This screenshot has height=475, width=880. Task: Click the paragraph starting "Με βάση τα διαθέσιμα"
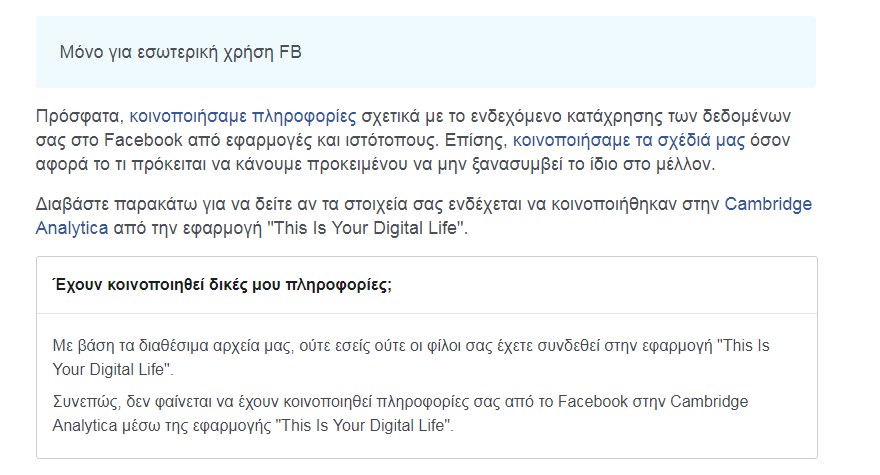(x=411, y=357)
